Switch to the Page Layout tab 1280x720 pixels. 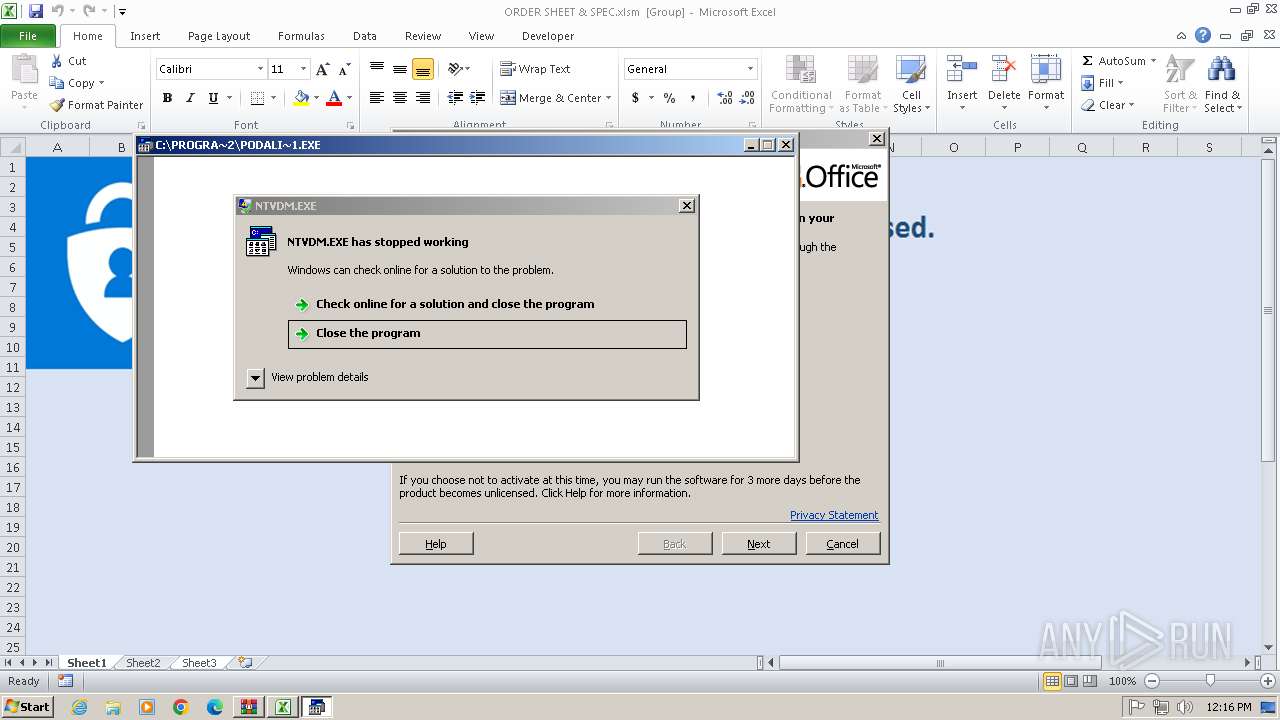219,36
